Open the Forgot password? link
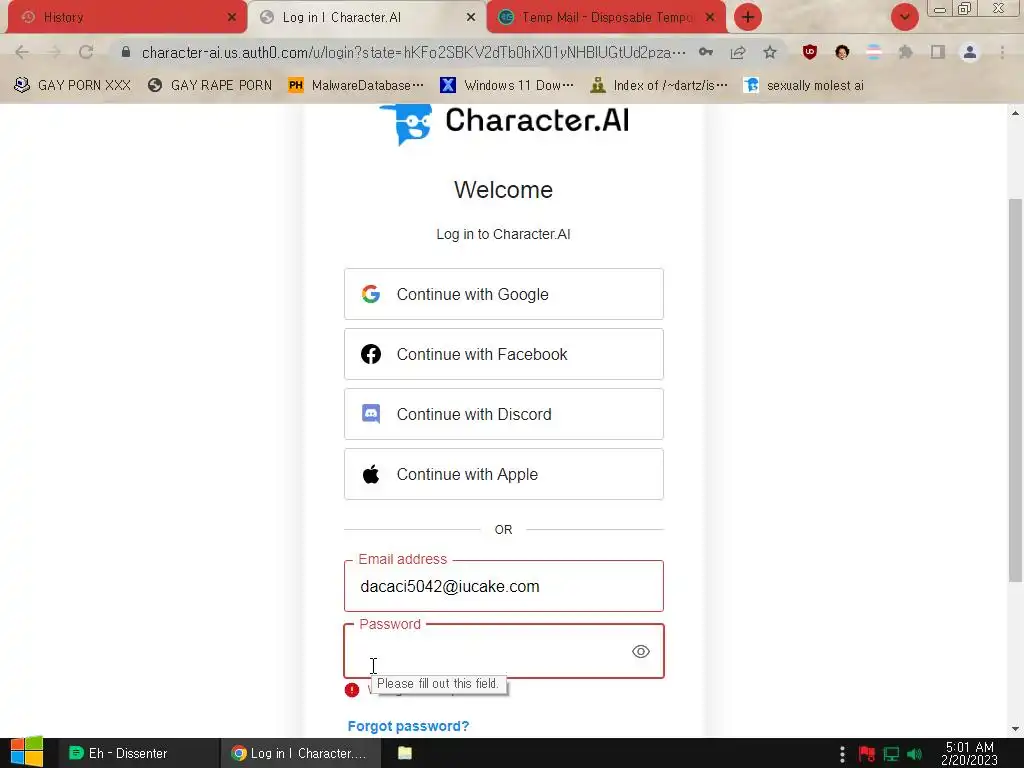 pos(408,726)
